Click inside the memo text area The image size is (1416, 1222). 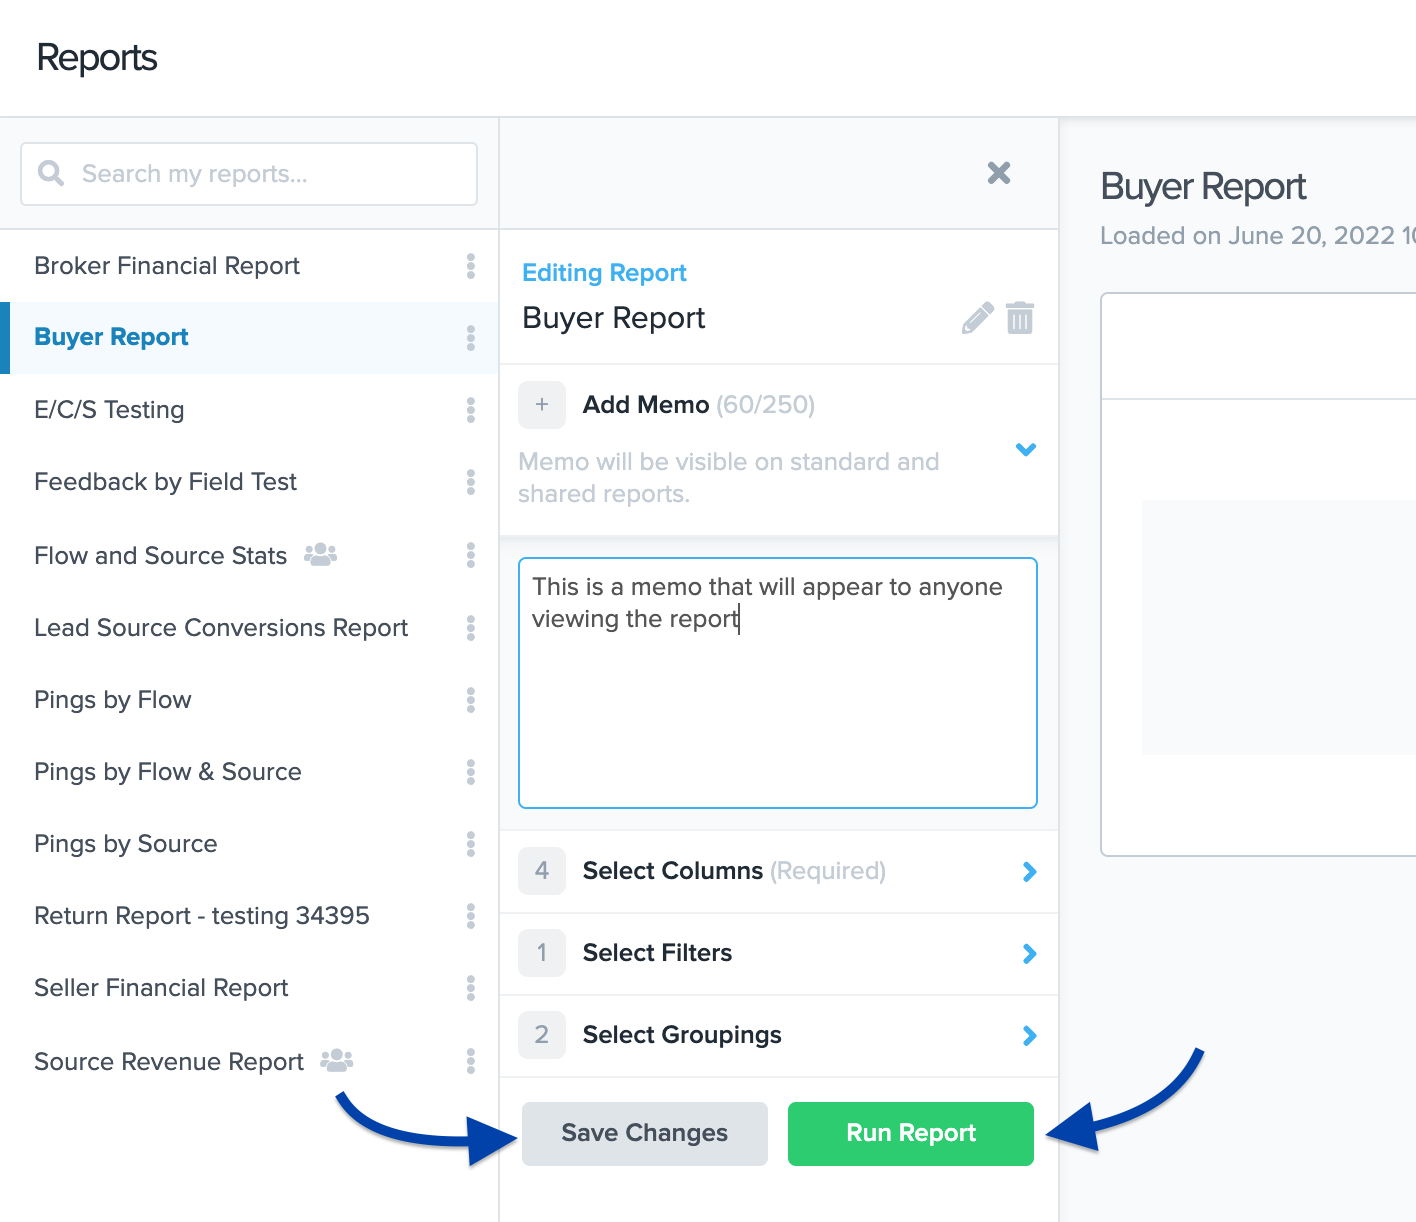pos(777,700)
